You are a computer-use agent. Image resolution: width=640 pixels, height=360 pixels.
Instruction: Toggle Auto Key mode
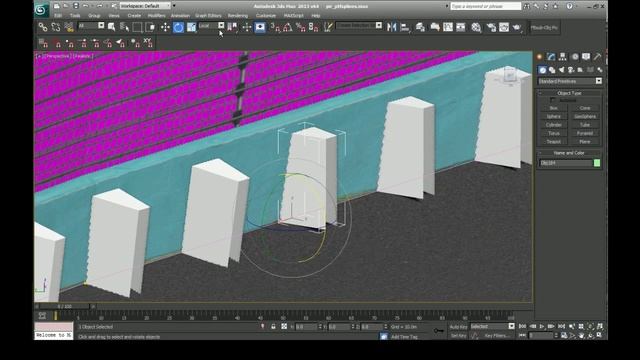[x=458, y=327]
